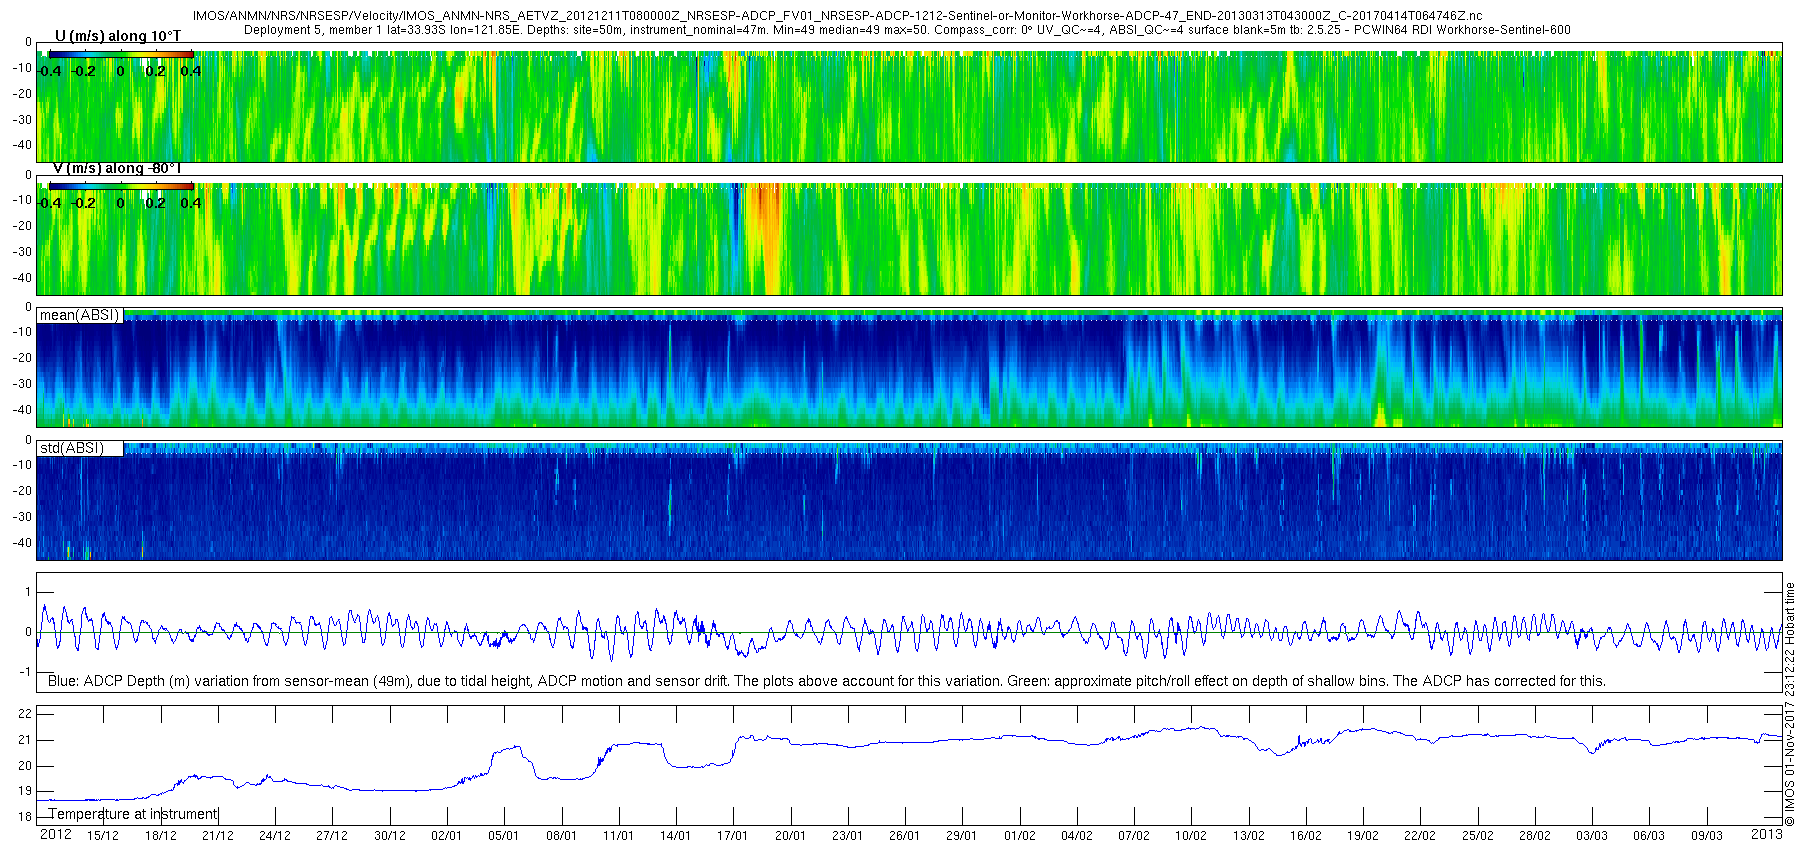The height and width of the screenshot is (850, 1800).
Task: Click the vertical IMOS copyright timestamp text
Action: coord(1790,704)
